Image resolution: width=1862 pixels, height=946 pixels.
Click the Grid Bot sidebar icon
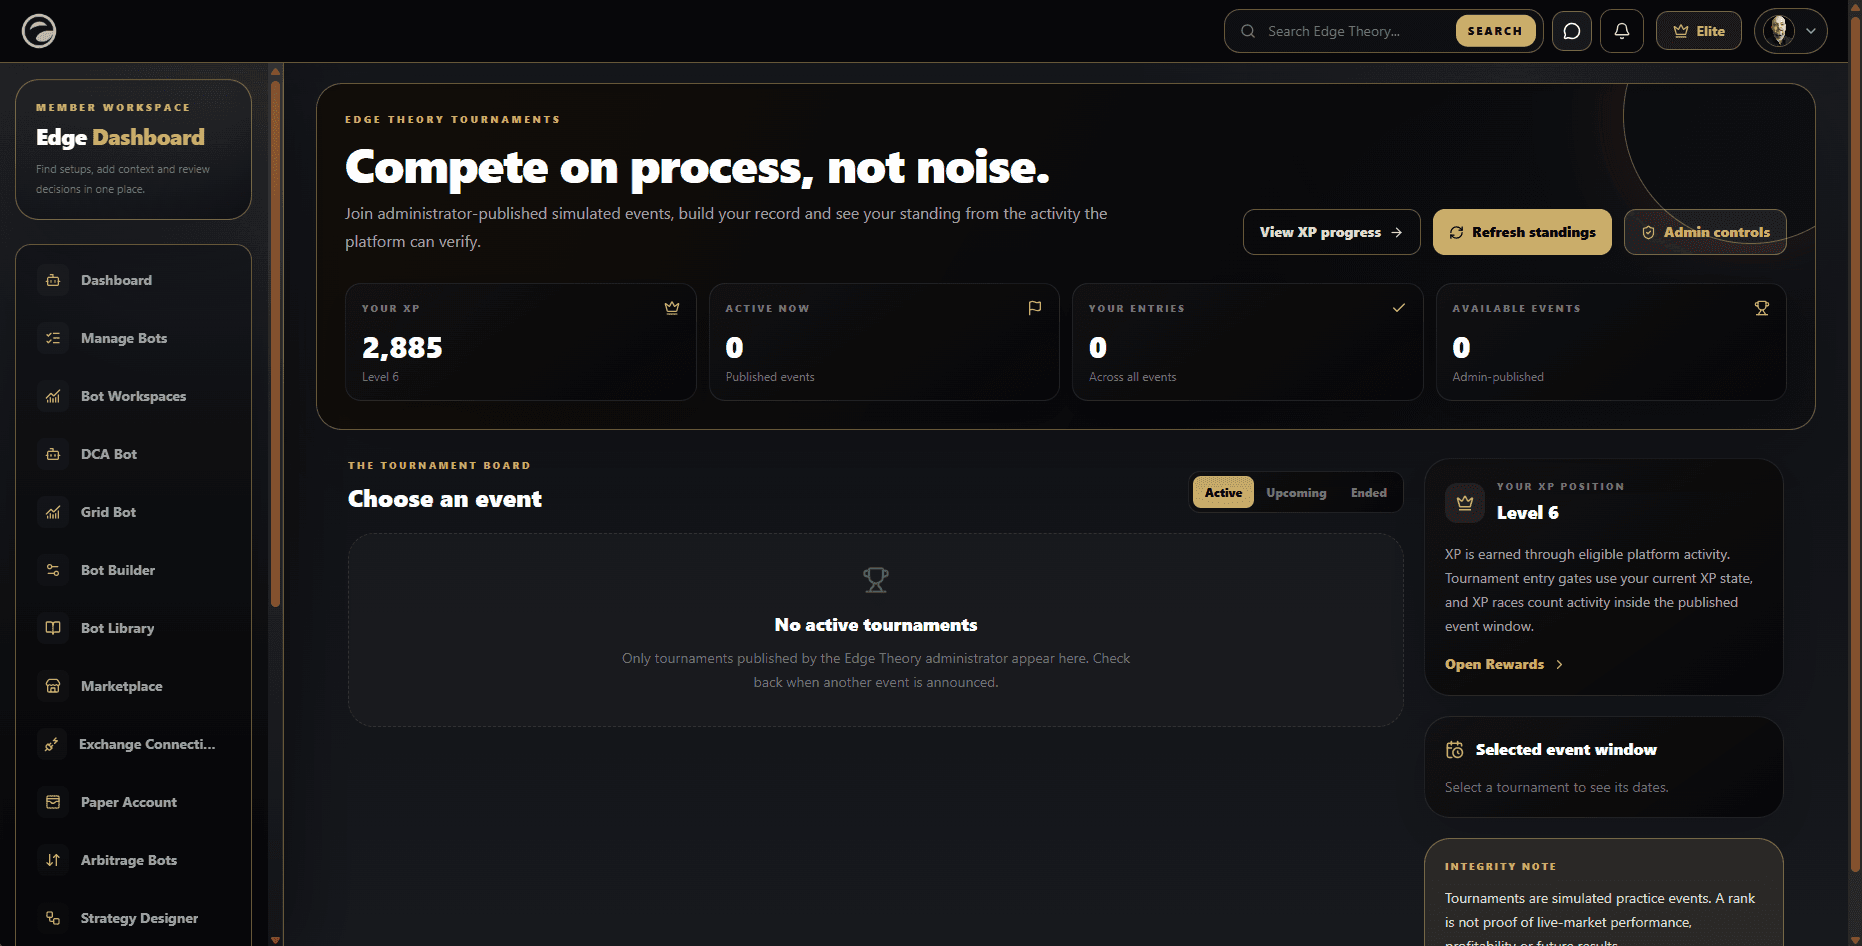pyautogui.click(x=53, y=512)
